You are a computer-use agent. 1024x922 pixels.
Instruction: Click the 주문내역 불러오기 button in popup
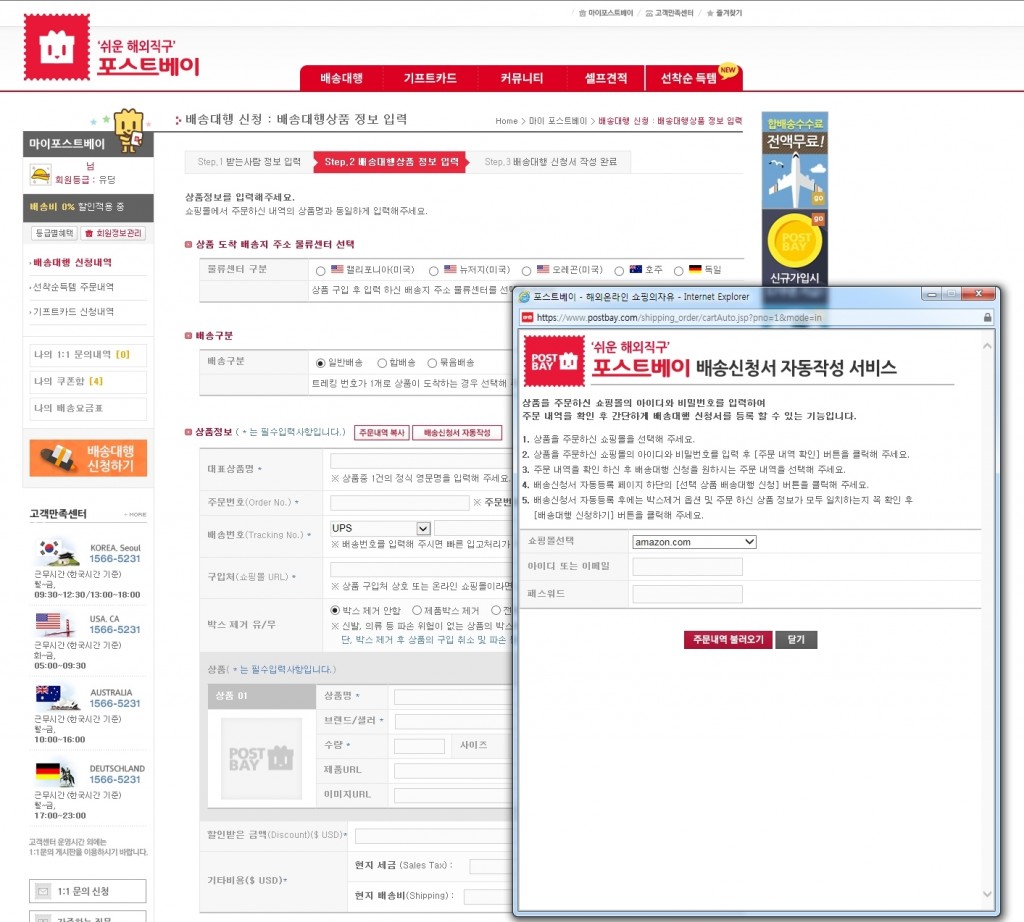point(727,641)
